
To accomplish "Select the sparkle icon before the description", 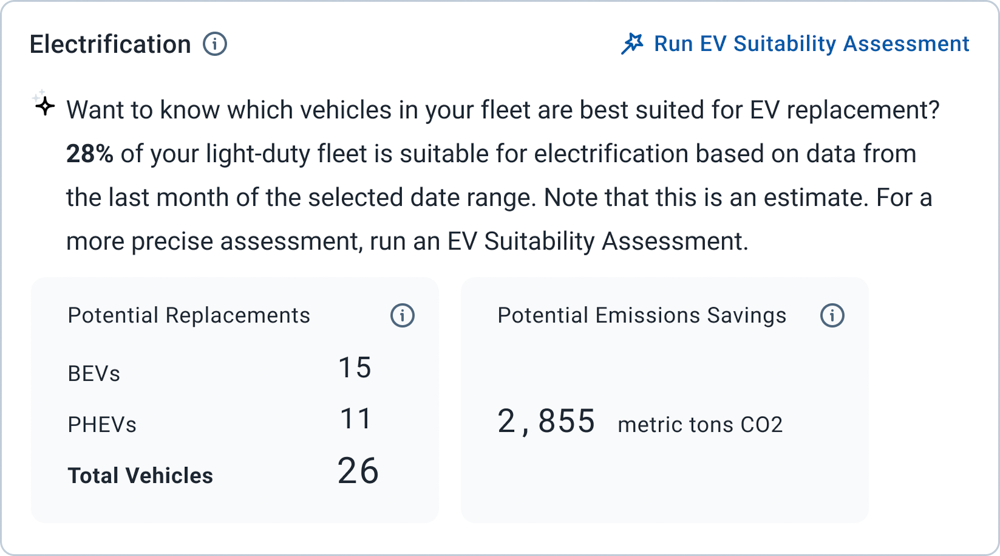I will click(x=44, y=105).
